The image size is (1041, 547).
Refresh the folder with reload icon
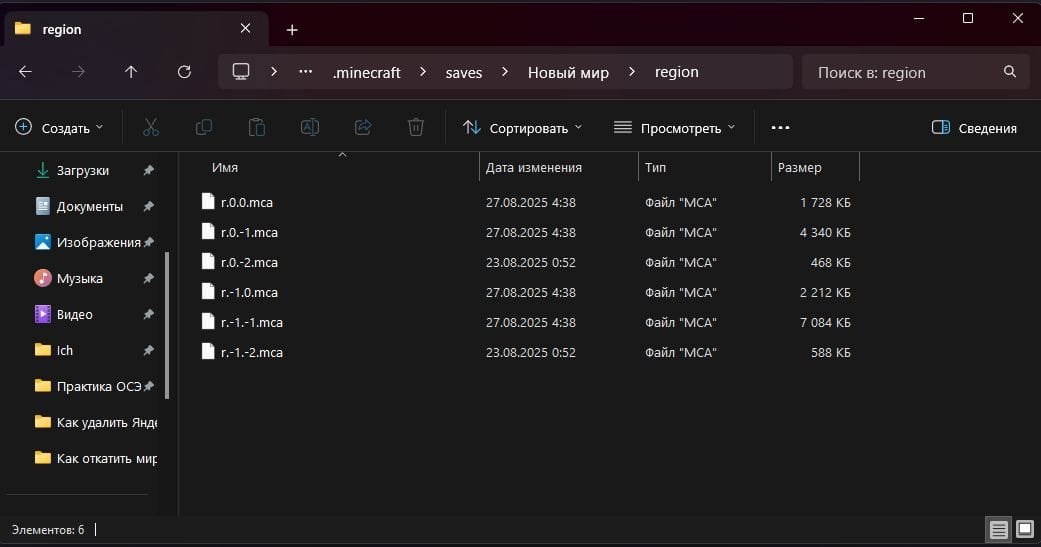click(x=184, y=72)
